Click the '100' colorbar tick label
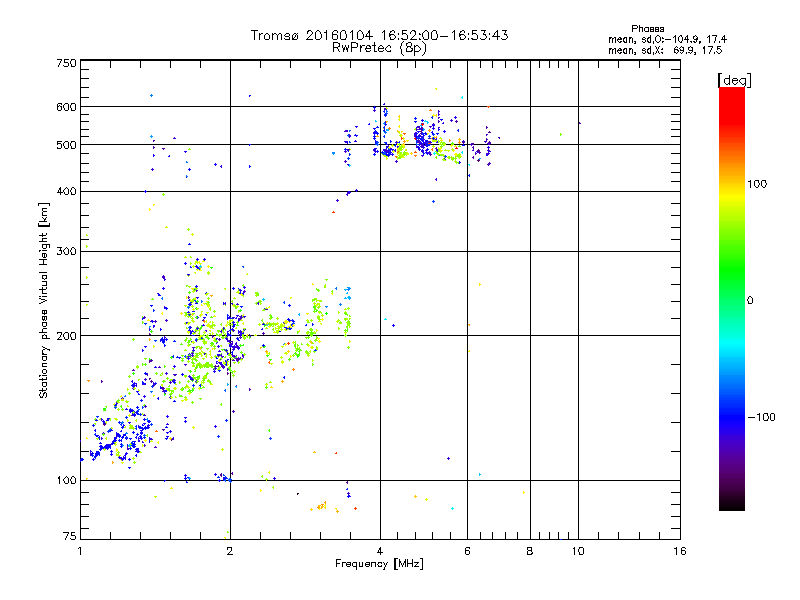The width and height of the screenshot is (800, 600). (757, 184)
